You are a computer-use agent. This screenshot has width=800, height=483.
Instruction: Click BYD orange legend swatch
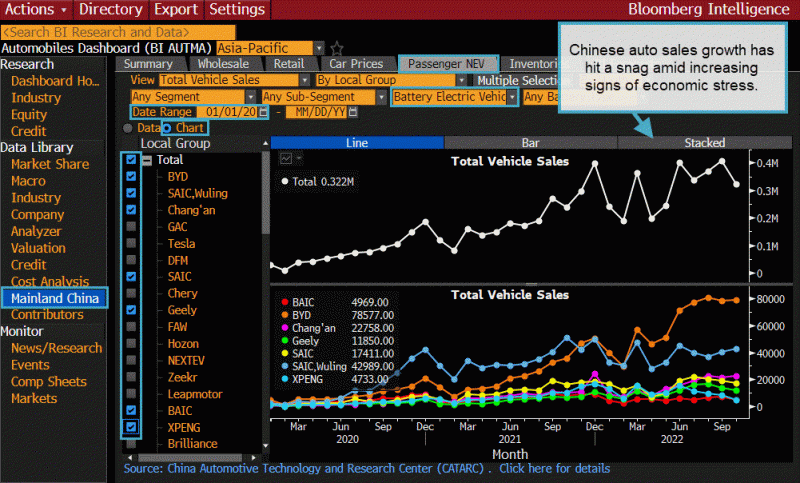click(285, 315)
